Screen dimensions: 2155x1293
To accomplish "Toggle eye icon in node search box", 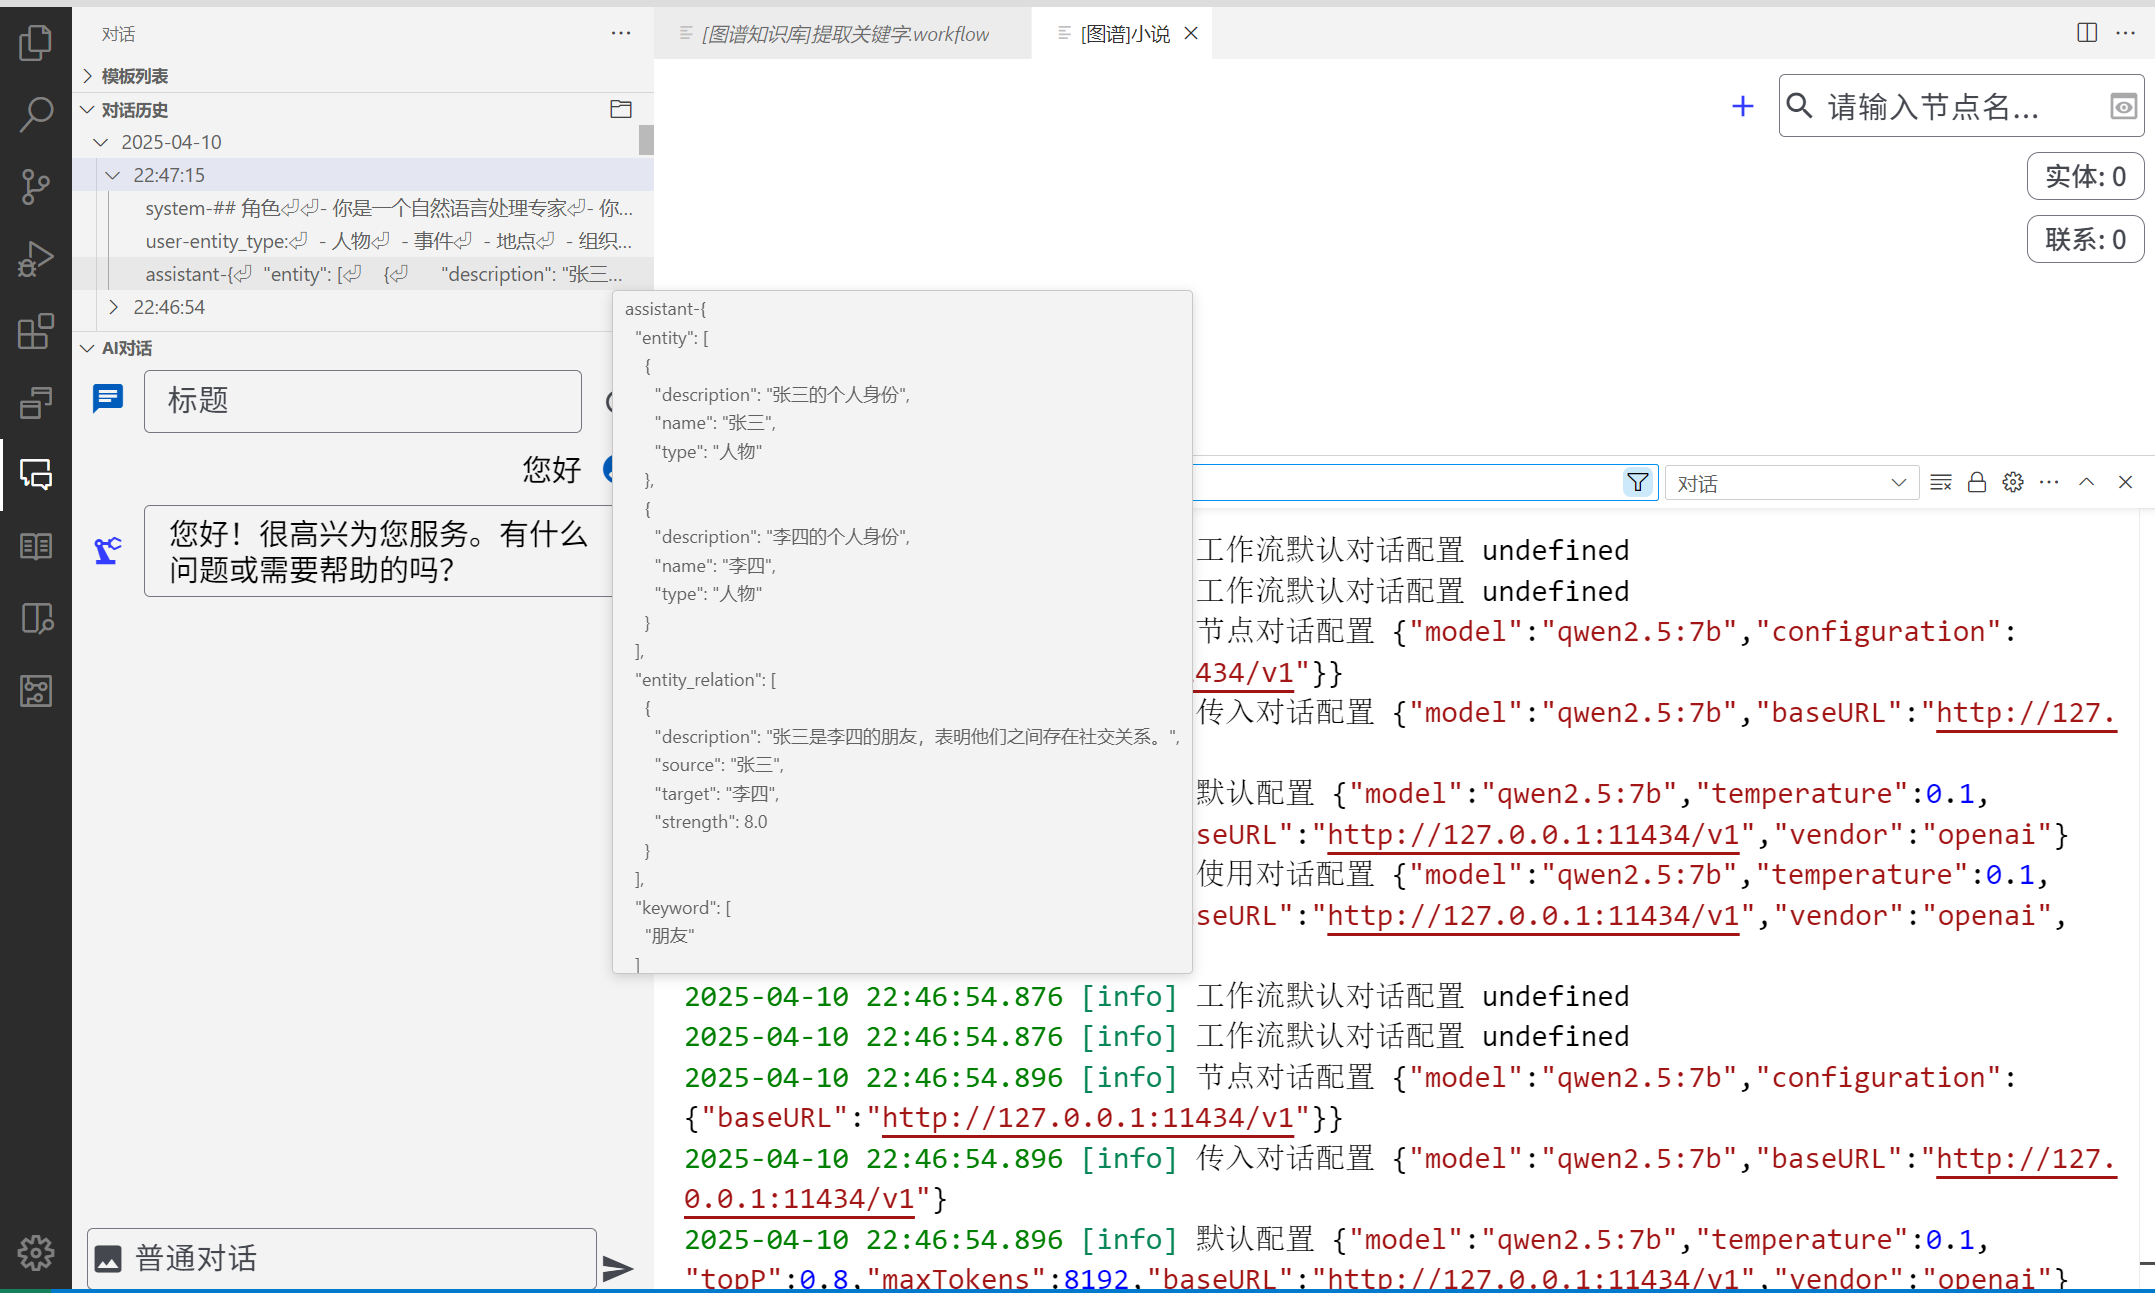I will click(x=2123, y=106).
